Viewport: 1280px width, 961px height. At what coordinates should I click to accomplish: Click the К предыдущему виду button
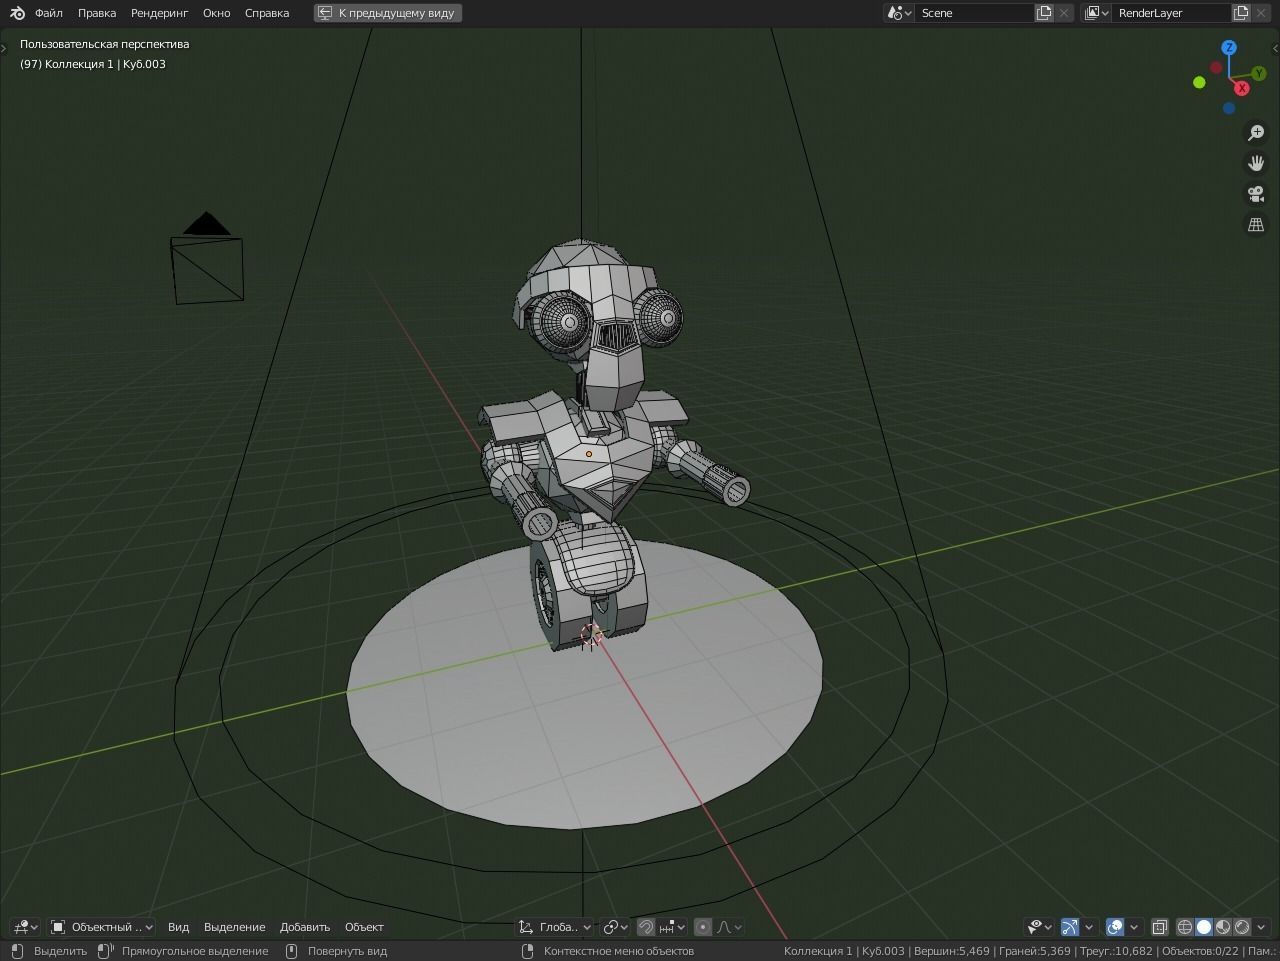[388, 13]
